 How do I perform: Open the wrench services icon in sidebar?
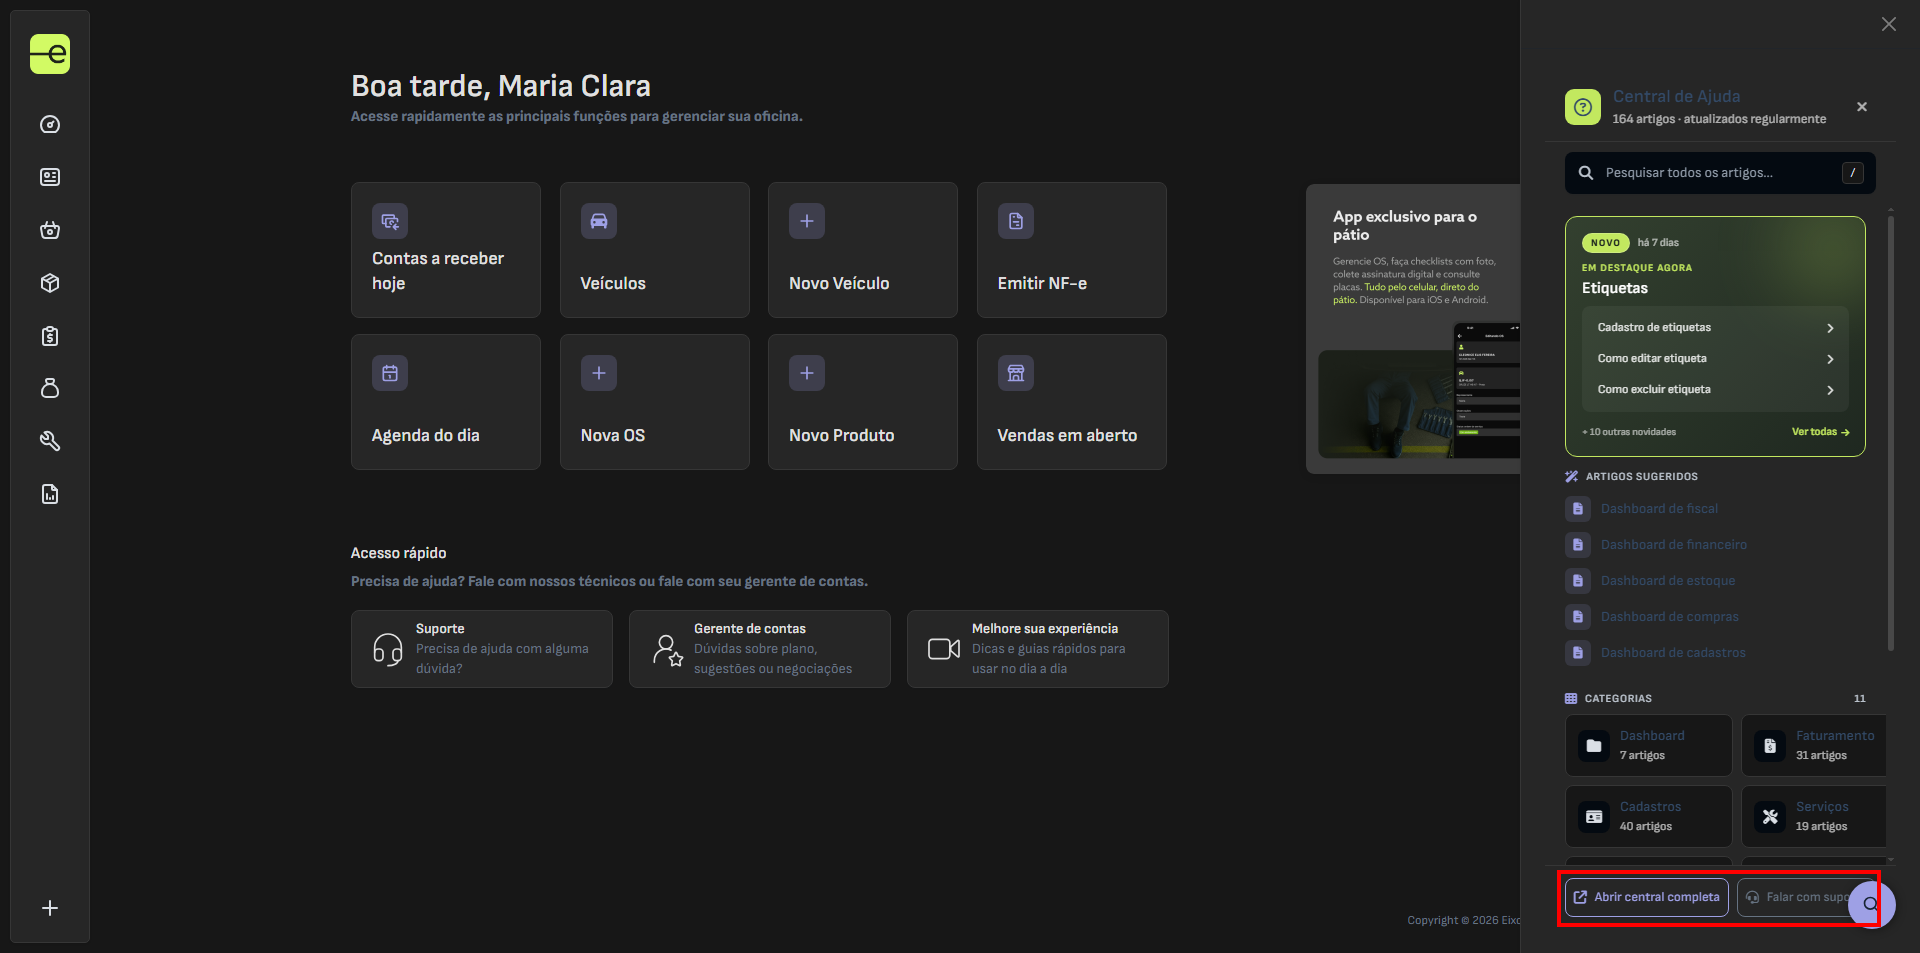(x=50, y=441)
